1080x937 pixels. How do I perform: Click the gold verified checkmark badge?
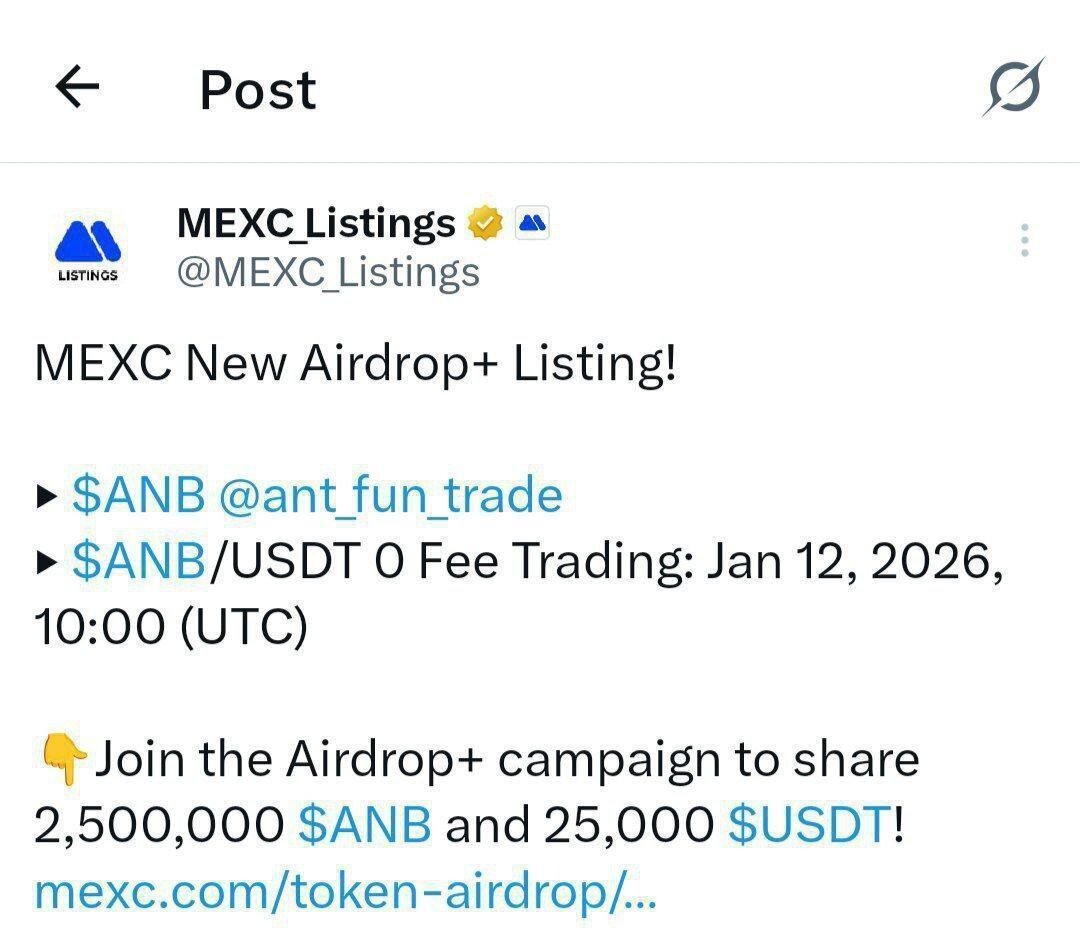click(485, 224)
